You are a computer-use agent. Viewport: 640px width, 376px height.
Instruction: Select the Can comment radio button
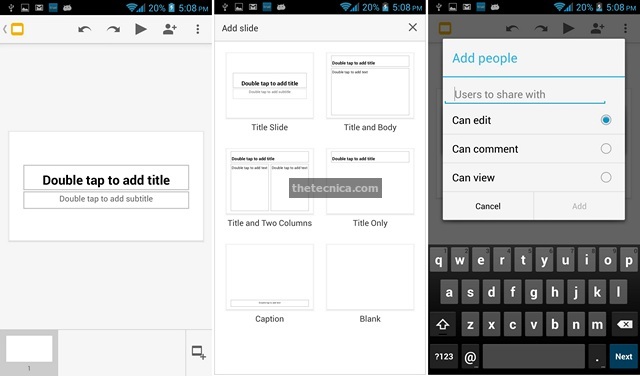click(606, 149)
